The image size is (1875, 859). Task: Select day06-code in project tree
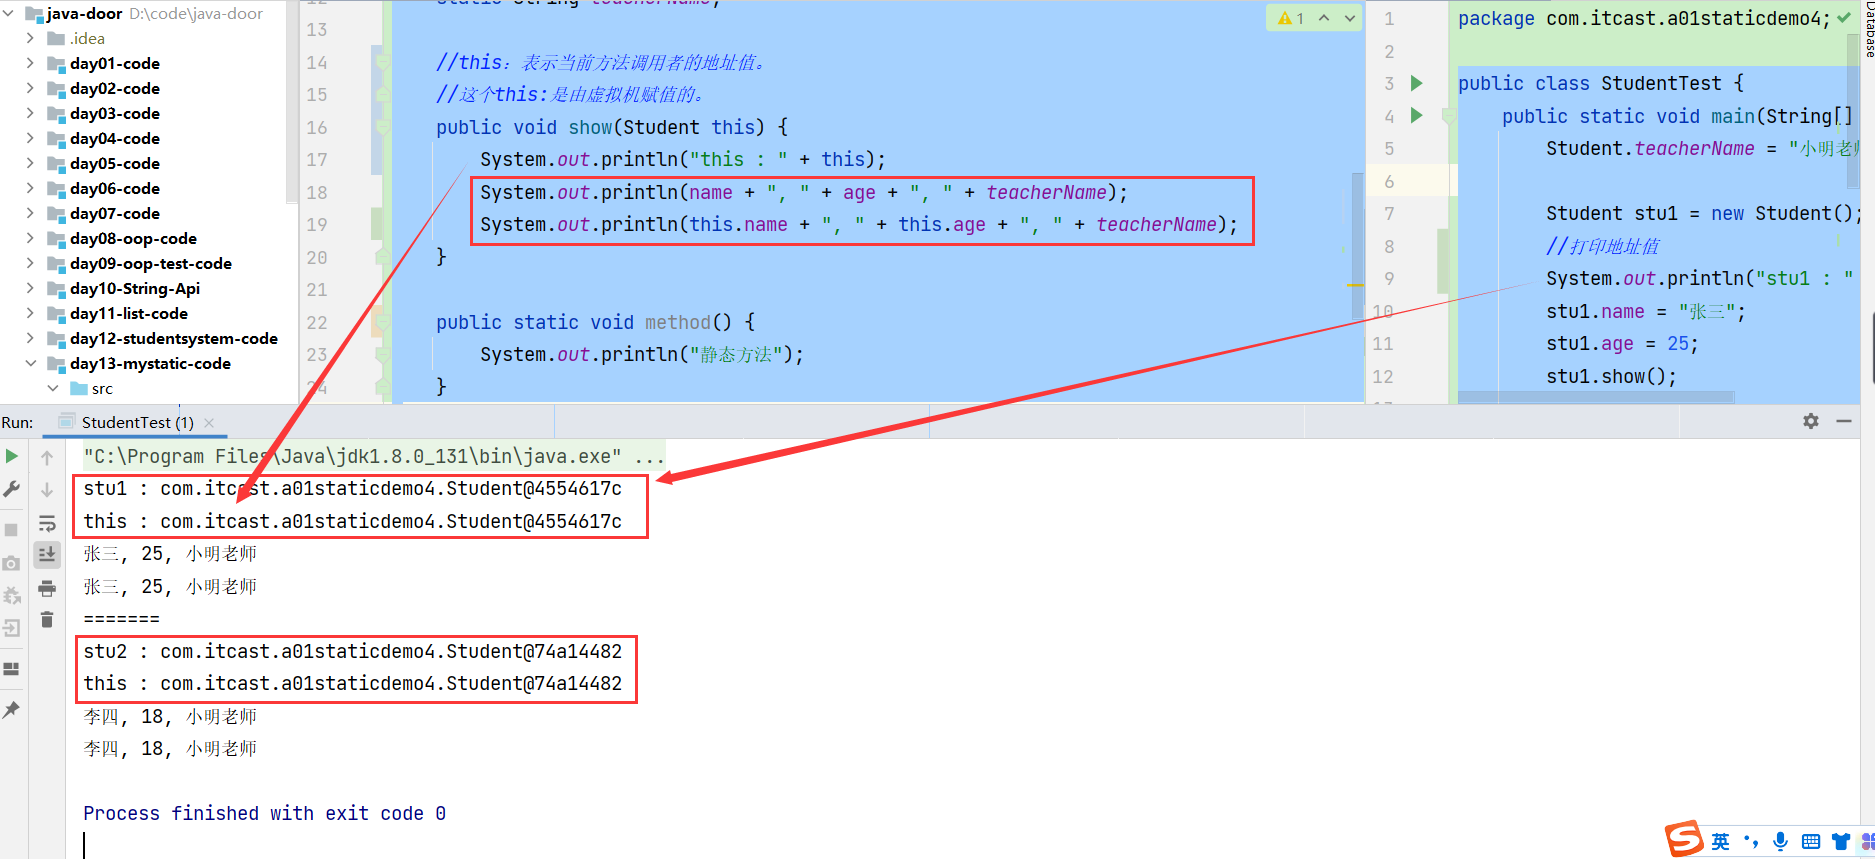114,188
